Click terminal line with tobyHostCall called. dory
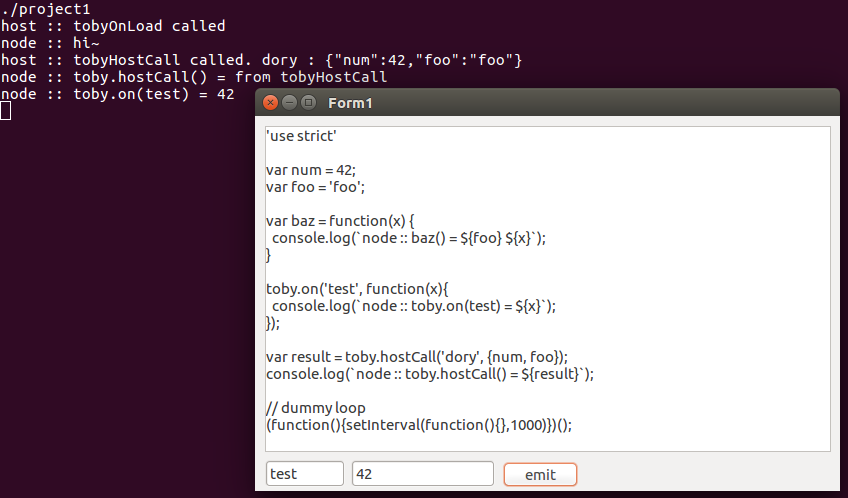Image resolution: width=848 pixels, height=498 pixels. click(x=261, y=60)
